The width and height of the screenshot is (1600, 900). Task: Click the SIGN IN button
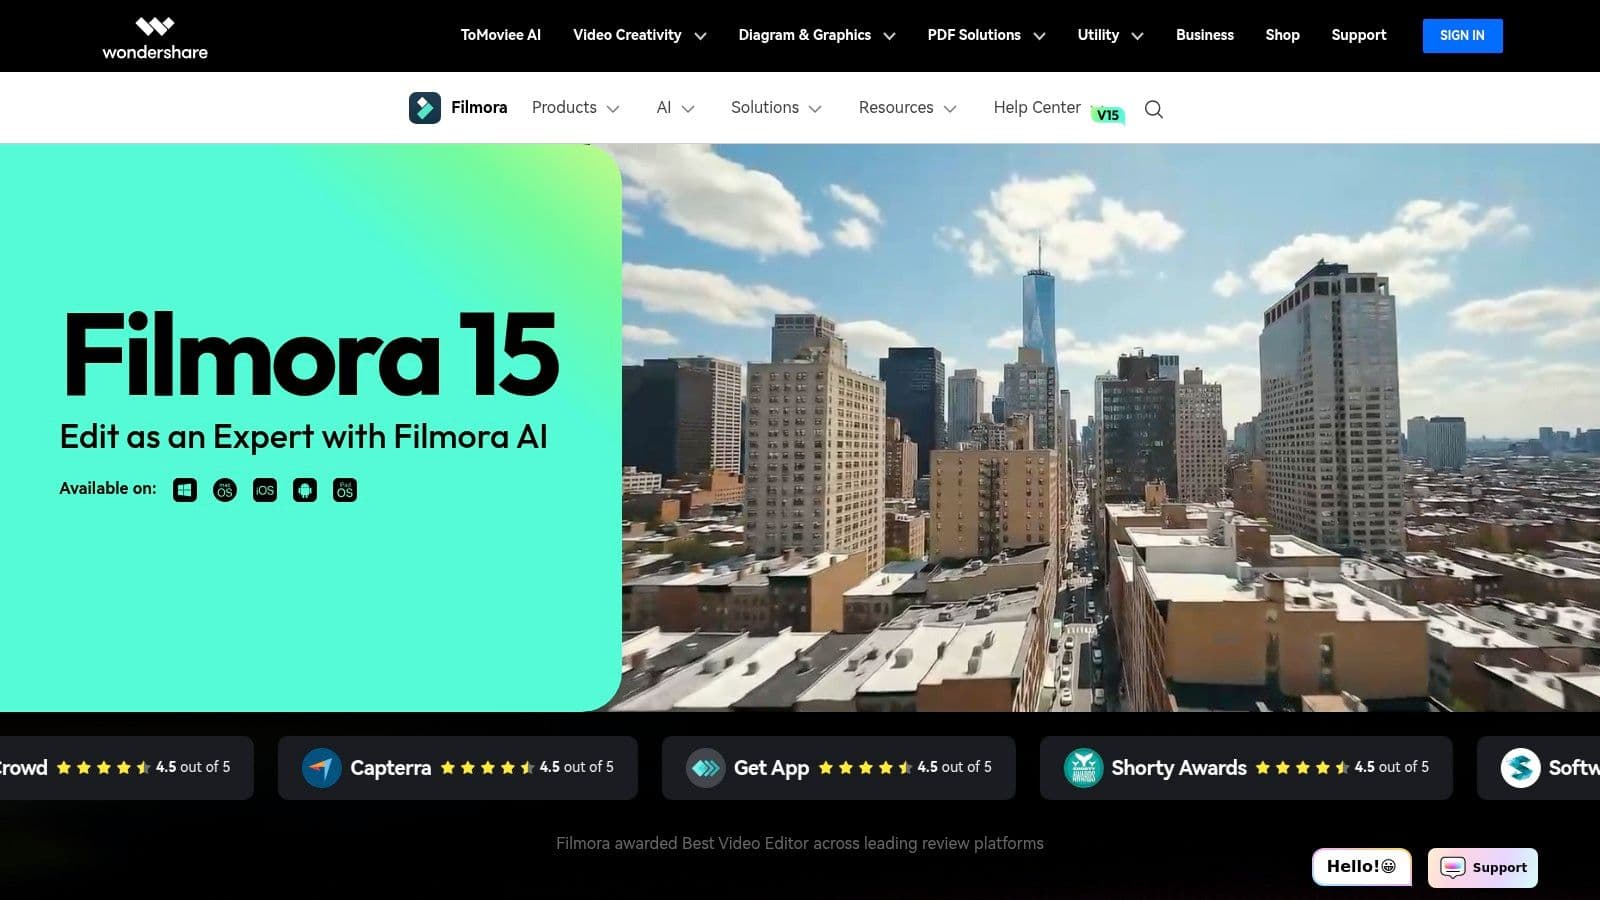click(x=1462, y=35)
